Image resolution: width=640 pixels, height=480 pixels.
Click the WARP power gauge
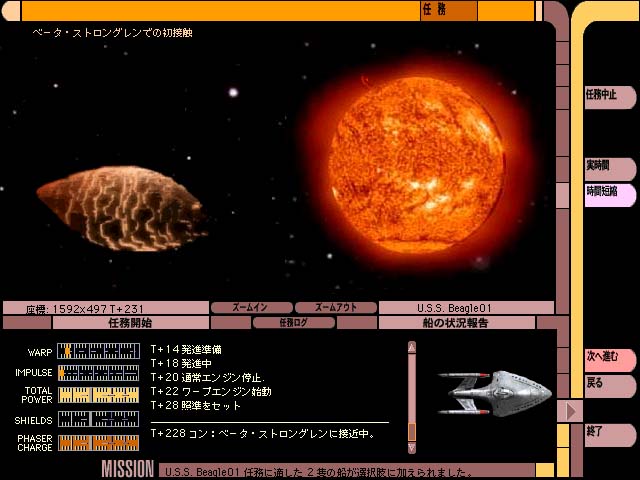click(98, 351)
